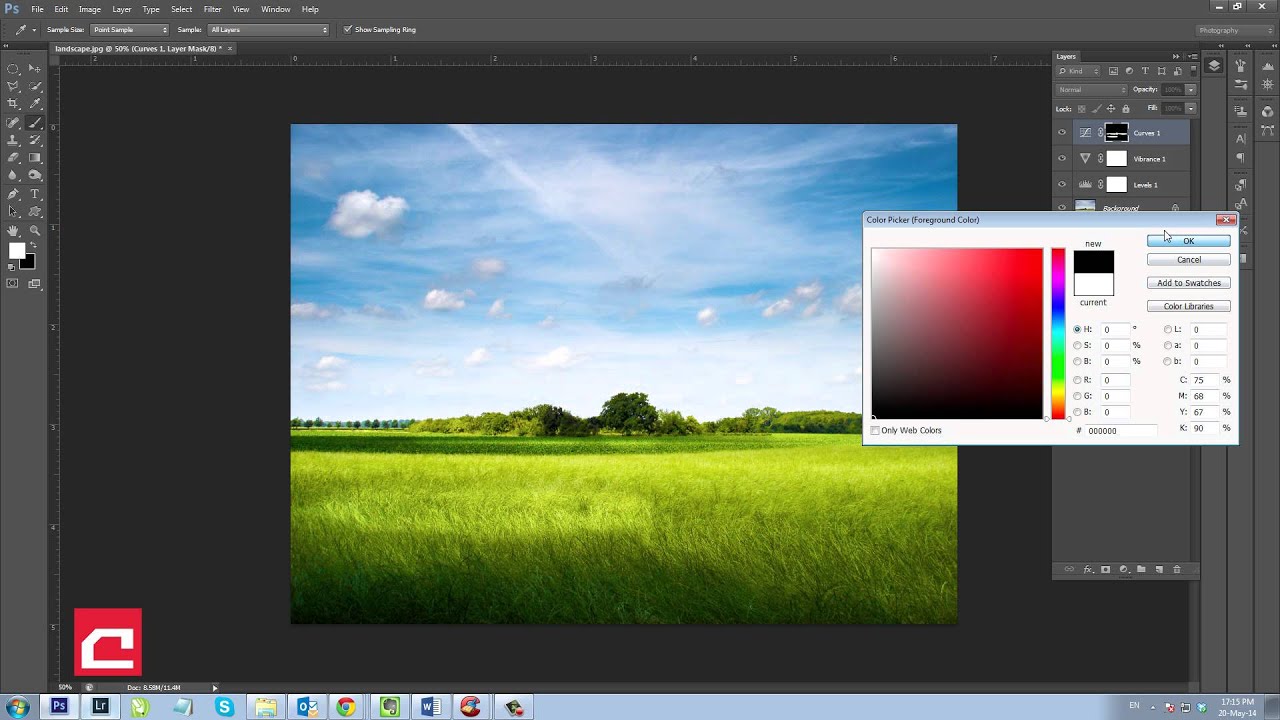Hide the Vibrance 1 layer

pos(1062,159)
